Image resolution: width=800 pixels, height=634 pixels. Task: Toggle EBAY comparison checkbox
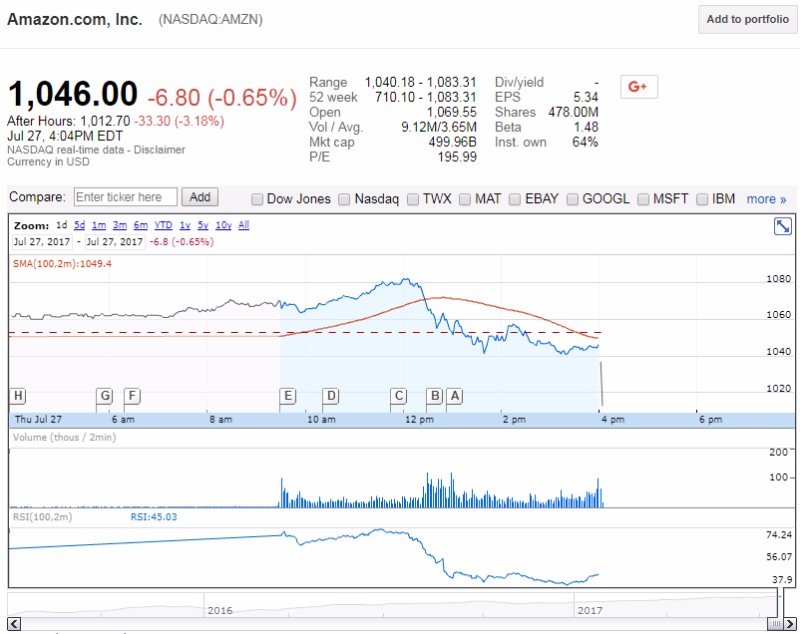pos(515,199)
